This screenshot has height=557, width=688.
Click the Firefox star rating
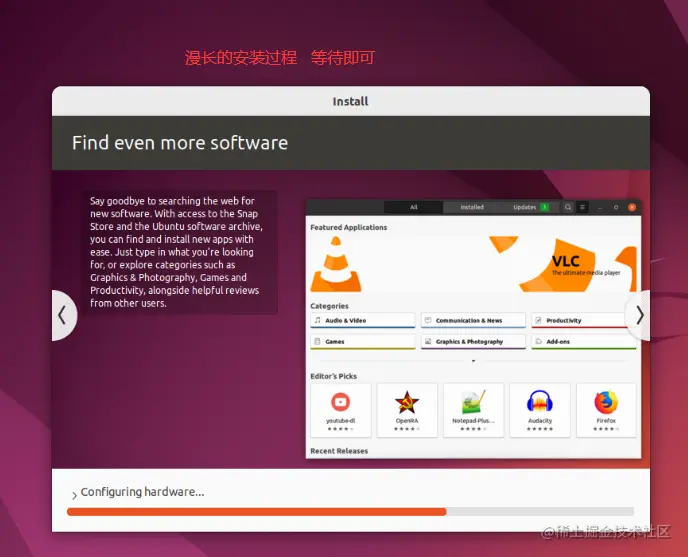click(x=606, y=429)
